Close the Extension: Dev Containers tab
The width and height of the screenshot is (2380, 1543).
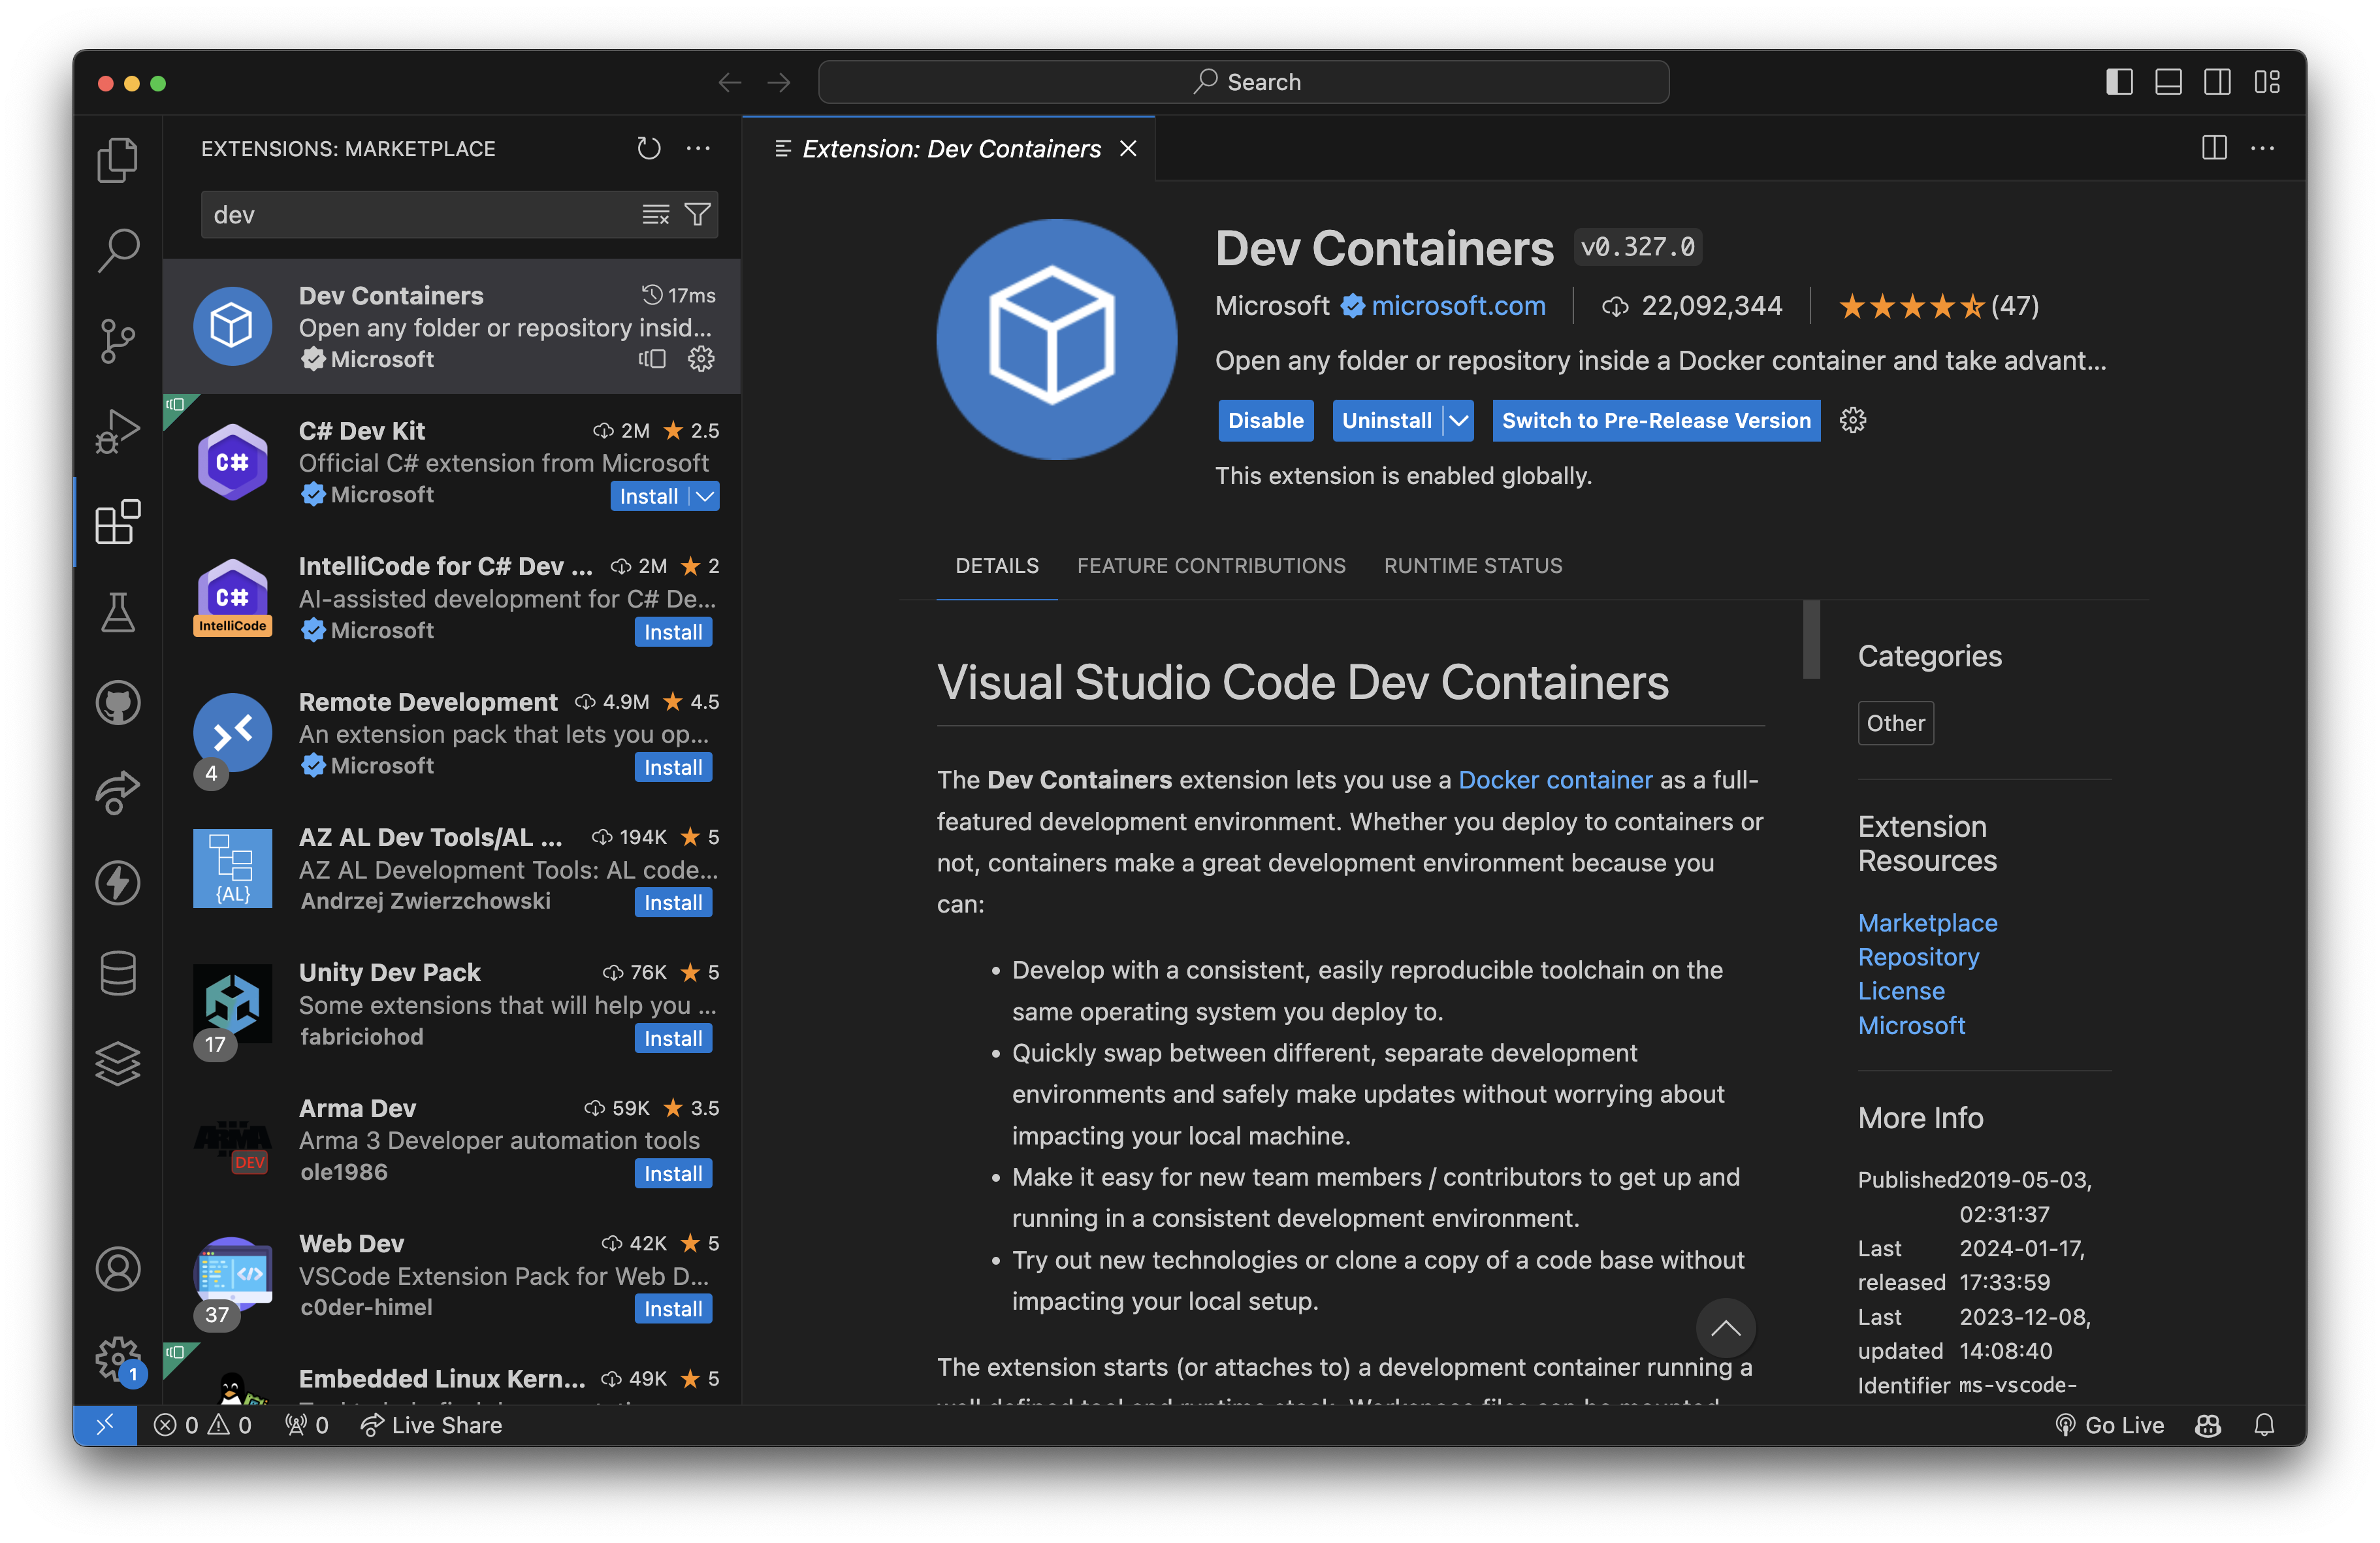click(1129, 148)
